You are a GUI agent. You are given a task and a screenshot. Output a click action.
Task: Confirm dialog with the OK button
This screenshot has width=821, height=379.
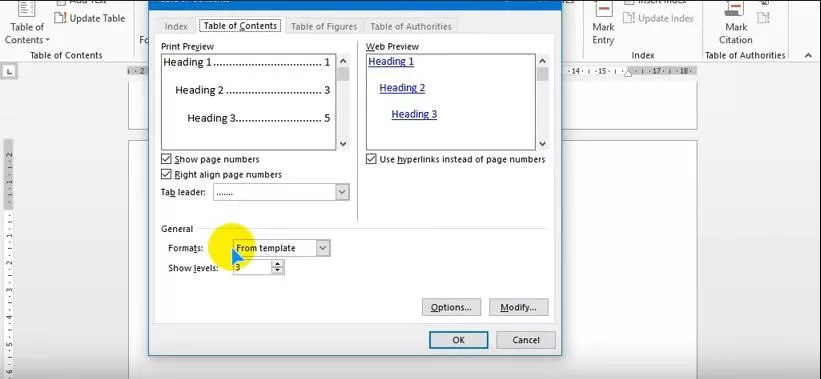(459, 340)
